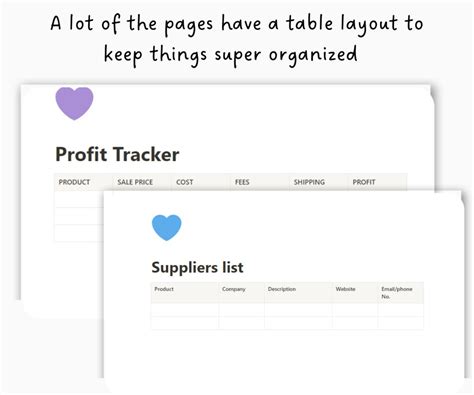
Task: Click first empty cell under Company
Action: tap(242, 310)
